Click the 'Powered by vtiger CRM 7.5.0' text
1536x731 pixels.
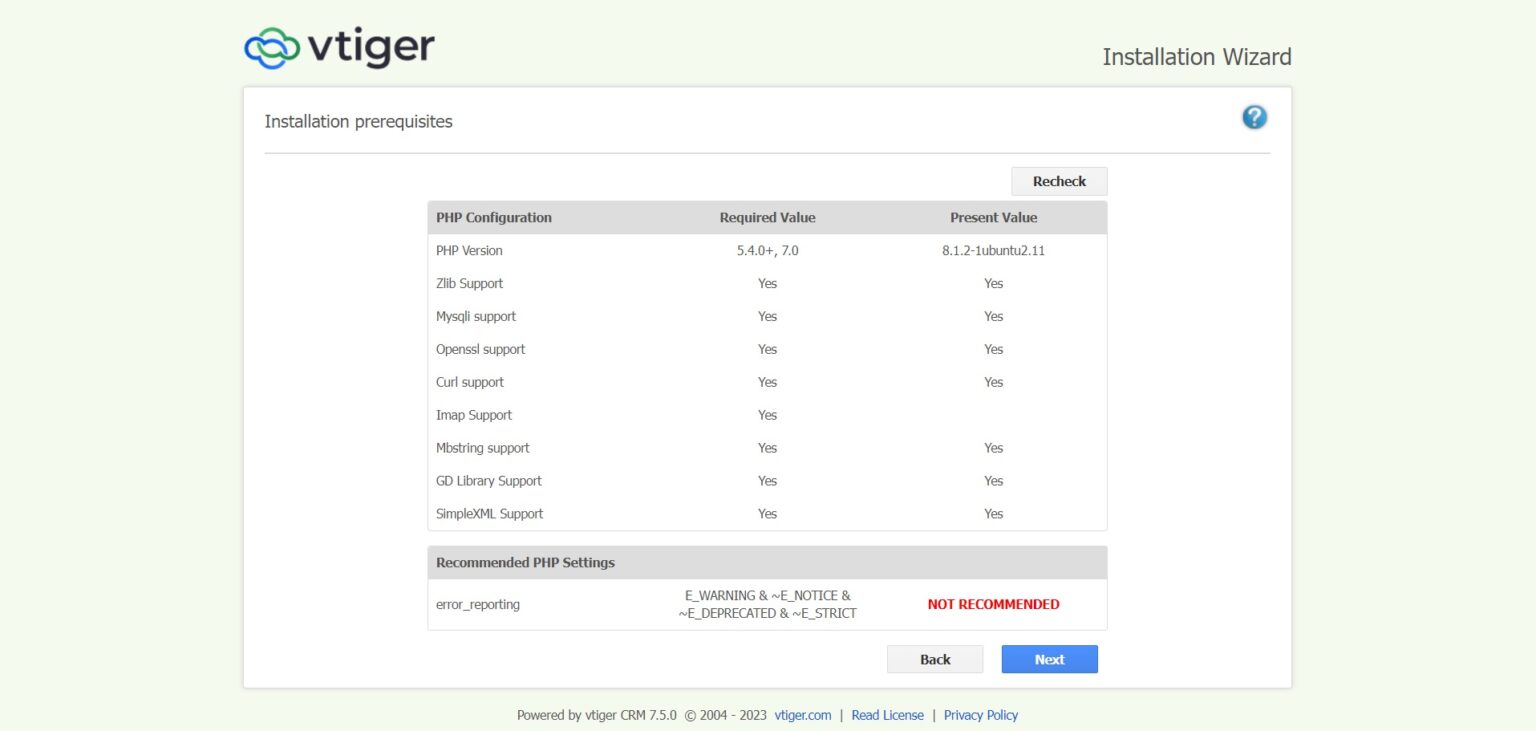[597, 715]
